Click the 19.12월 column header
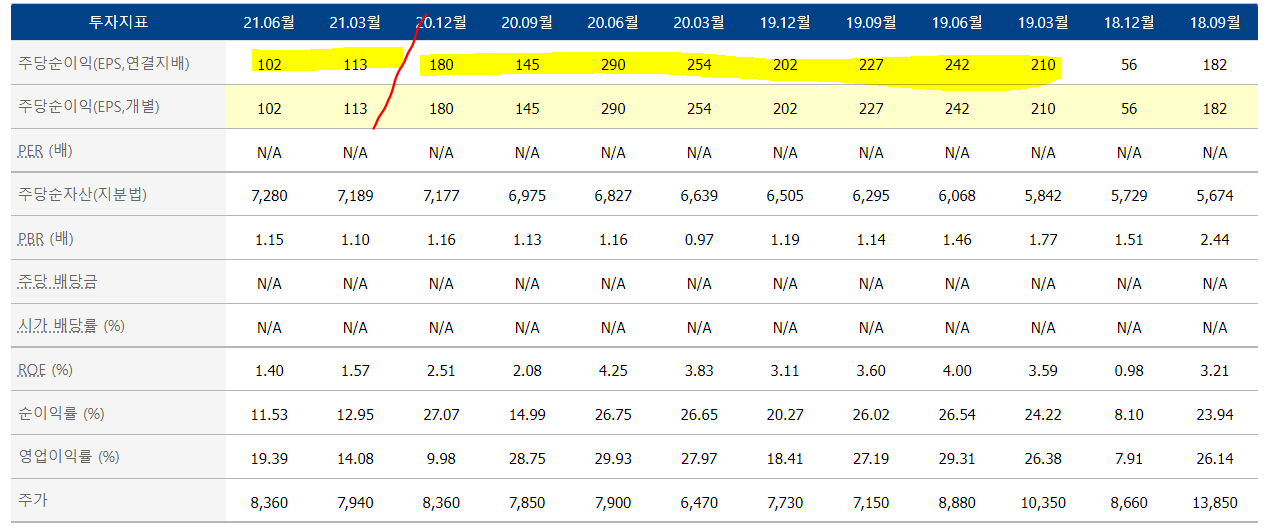The image size is (1270, 530). tap(785, 21)
